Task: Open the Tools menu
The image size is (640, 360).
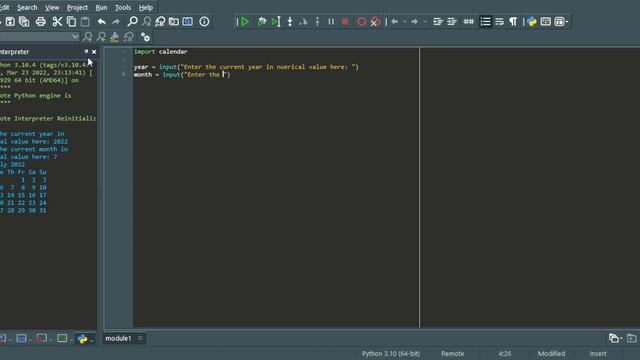Action: click(x=123, y=7)
